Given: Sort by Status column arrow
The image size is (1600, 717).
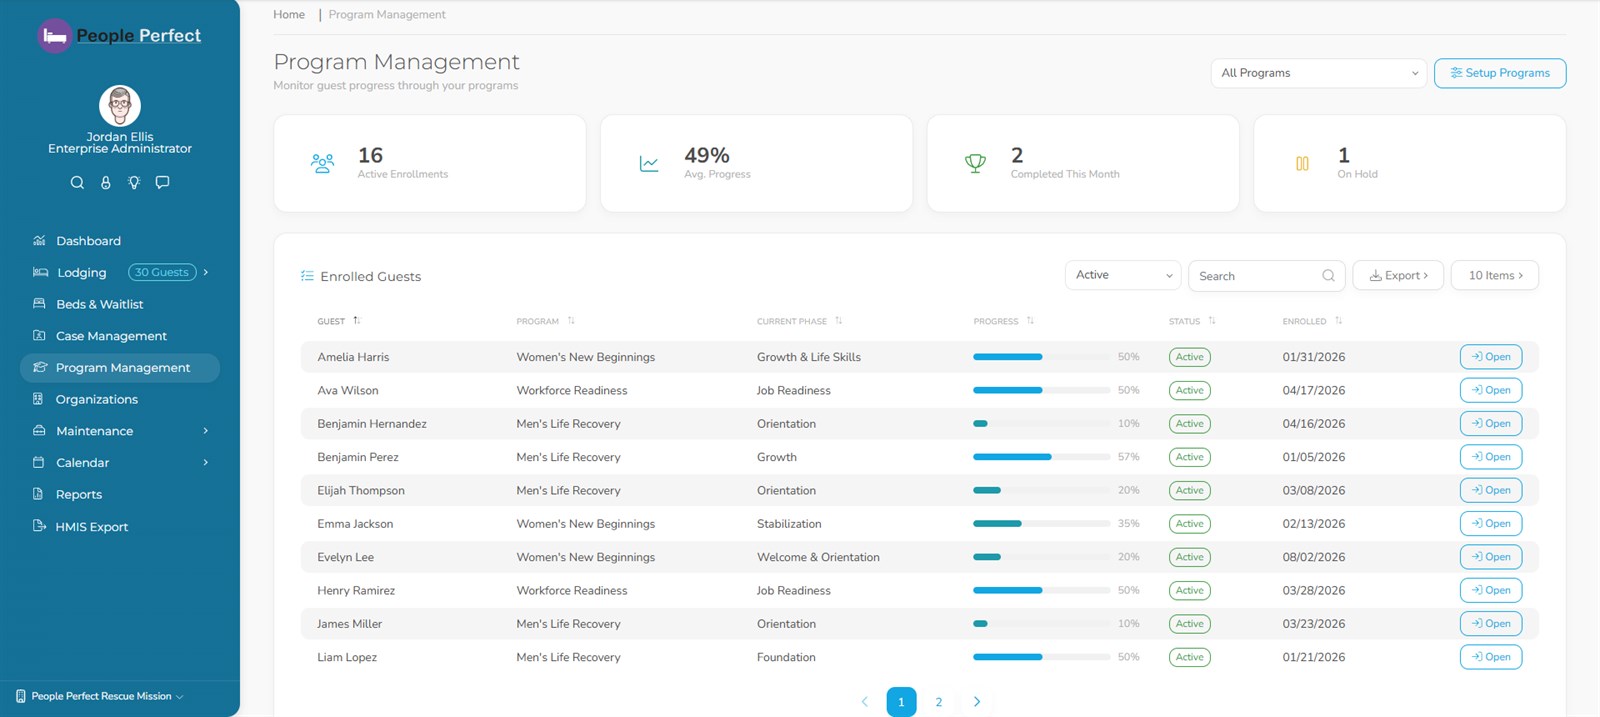Looking at the screenshot, I should click(1212, 321).
